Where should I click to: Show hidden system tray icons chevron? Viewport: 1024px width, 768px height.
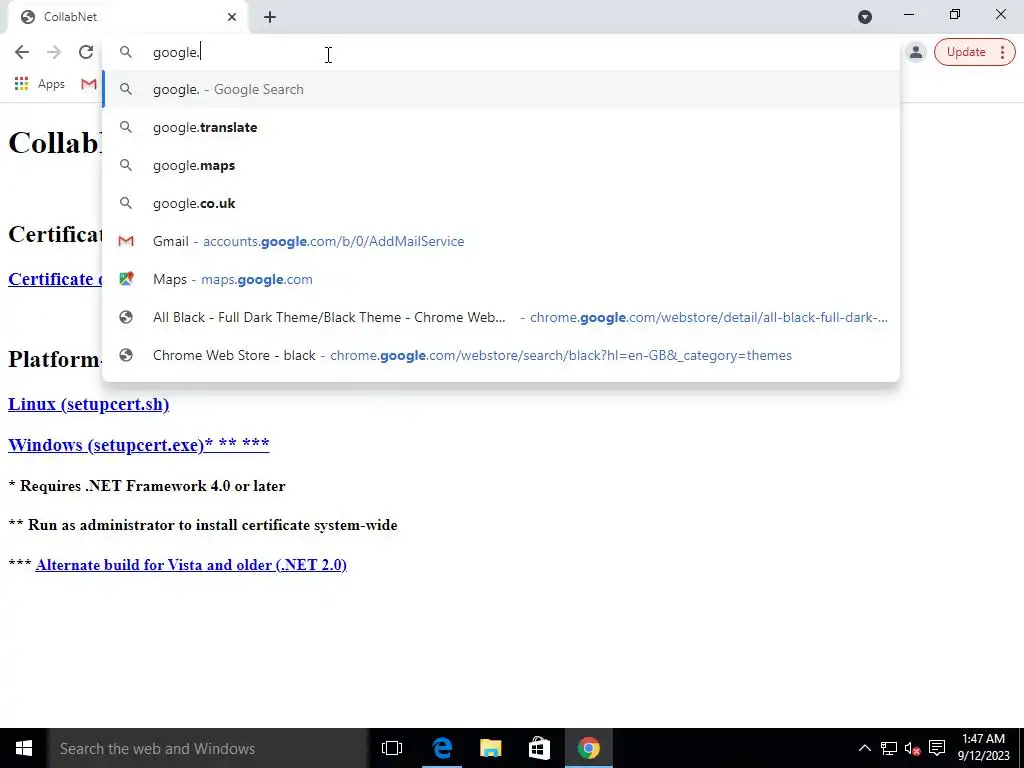tap(864, 748)
